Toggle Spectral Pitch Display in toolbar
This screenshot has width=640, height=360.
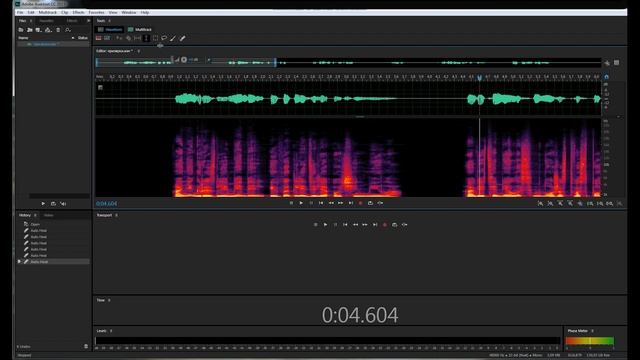[107, 38]
